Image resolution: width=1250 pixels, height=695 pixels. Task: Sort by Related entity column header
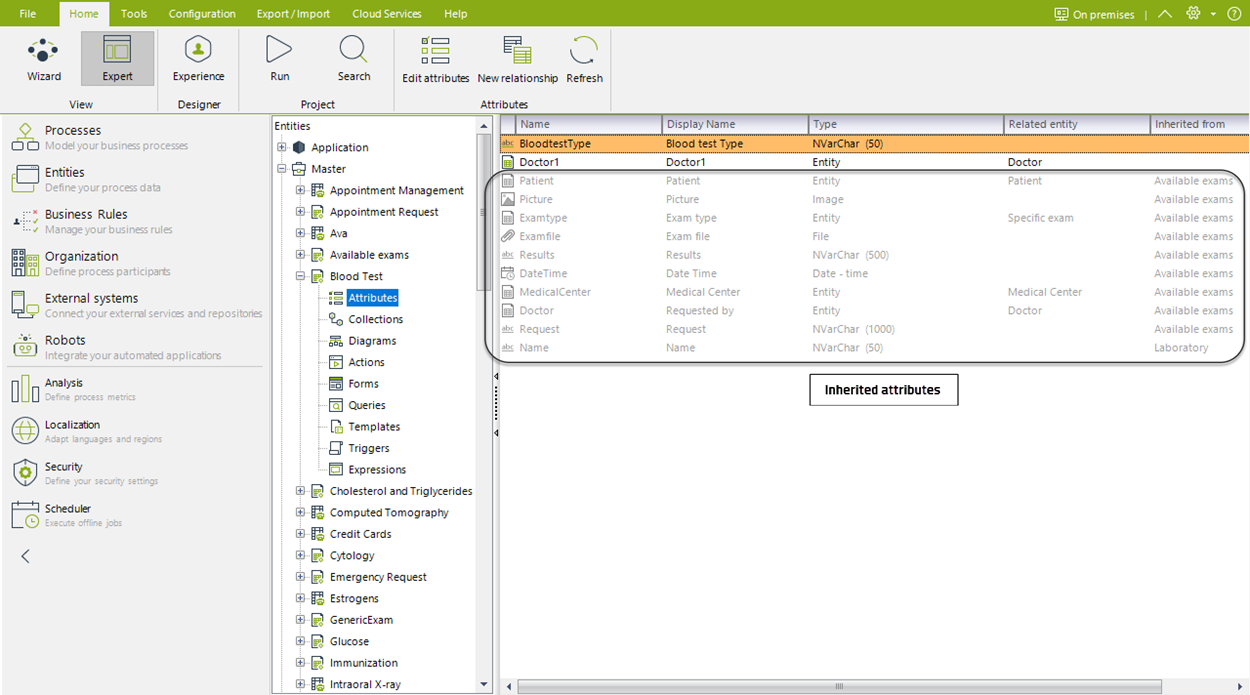(x=1077, y=124)
